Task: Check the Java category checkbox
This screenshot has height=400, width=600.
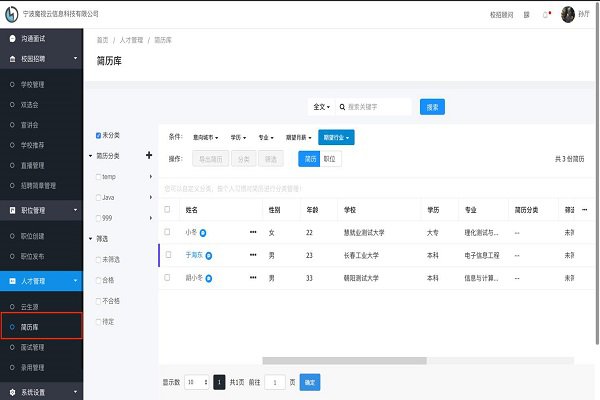Action: pos(98,198)
